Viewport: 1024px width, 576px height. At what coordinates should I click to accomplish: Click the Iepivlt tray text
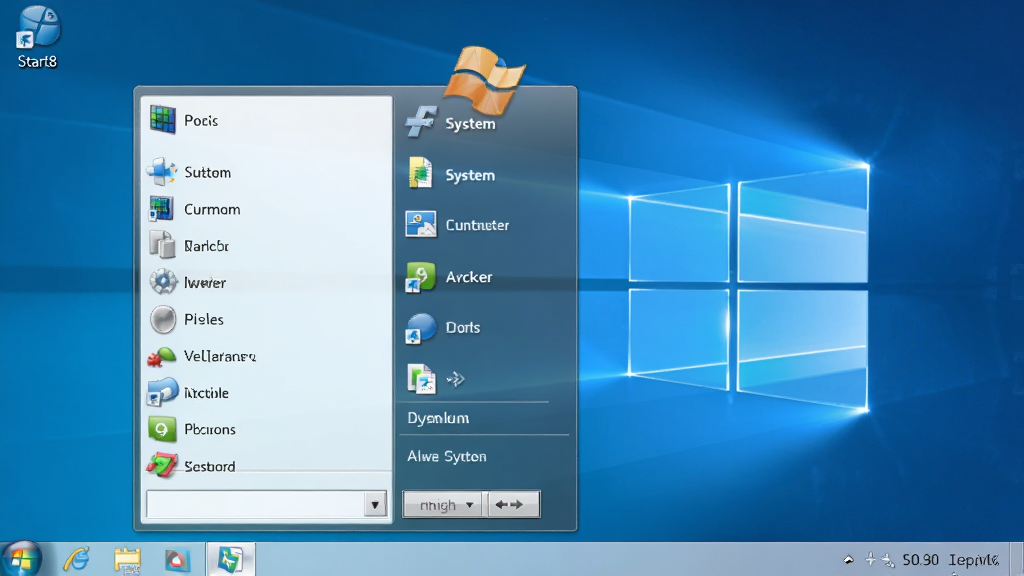(974, 560)
